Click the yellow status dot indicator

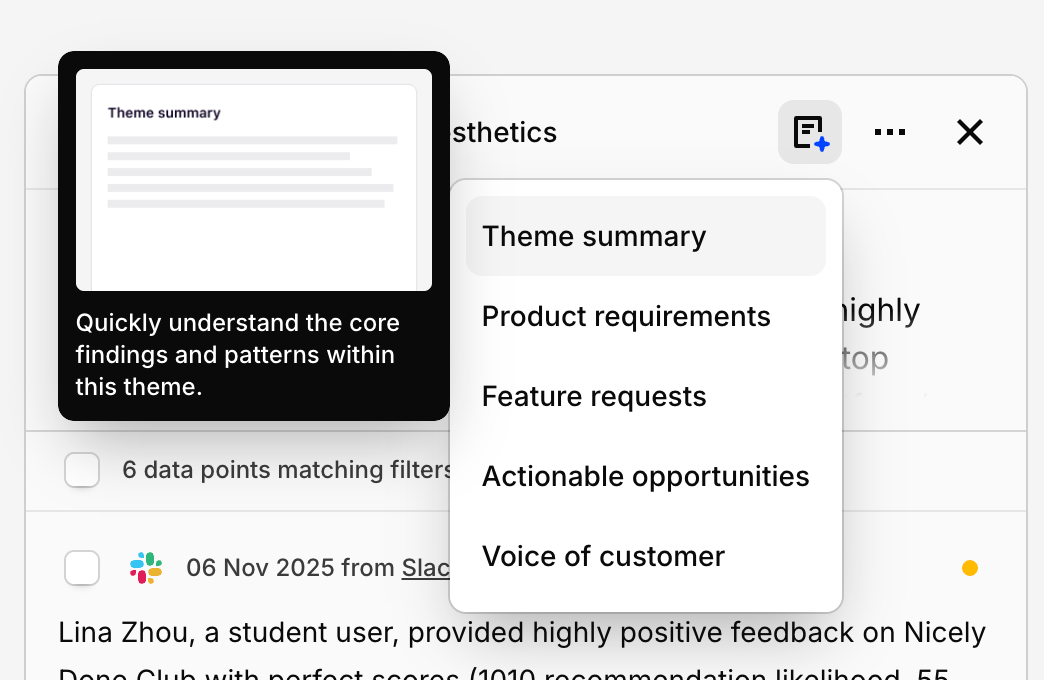point(970,568)
